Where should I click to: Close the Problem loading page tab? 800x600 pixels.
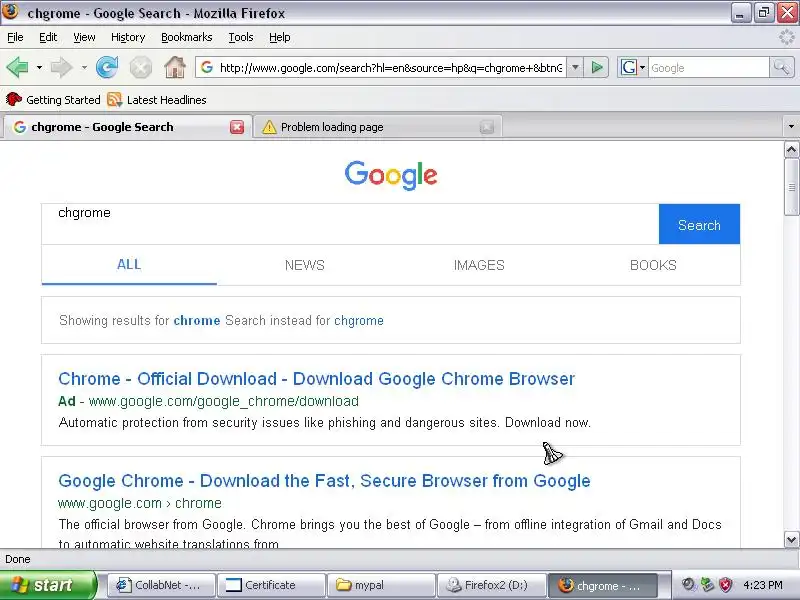(487, 127)
